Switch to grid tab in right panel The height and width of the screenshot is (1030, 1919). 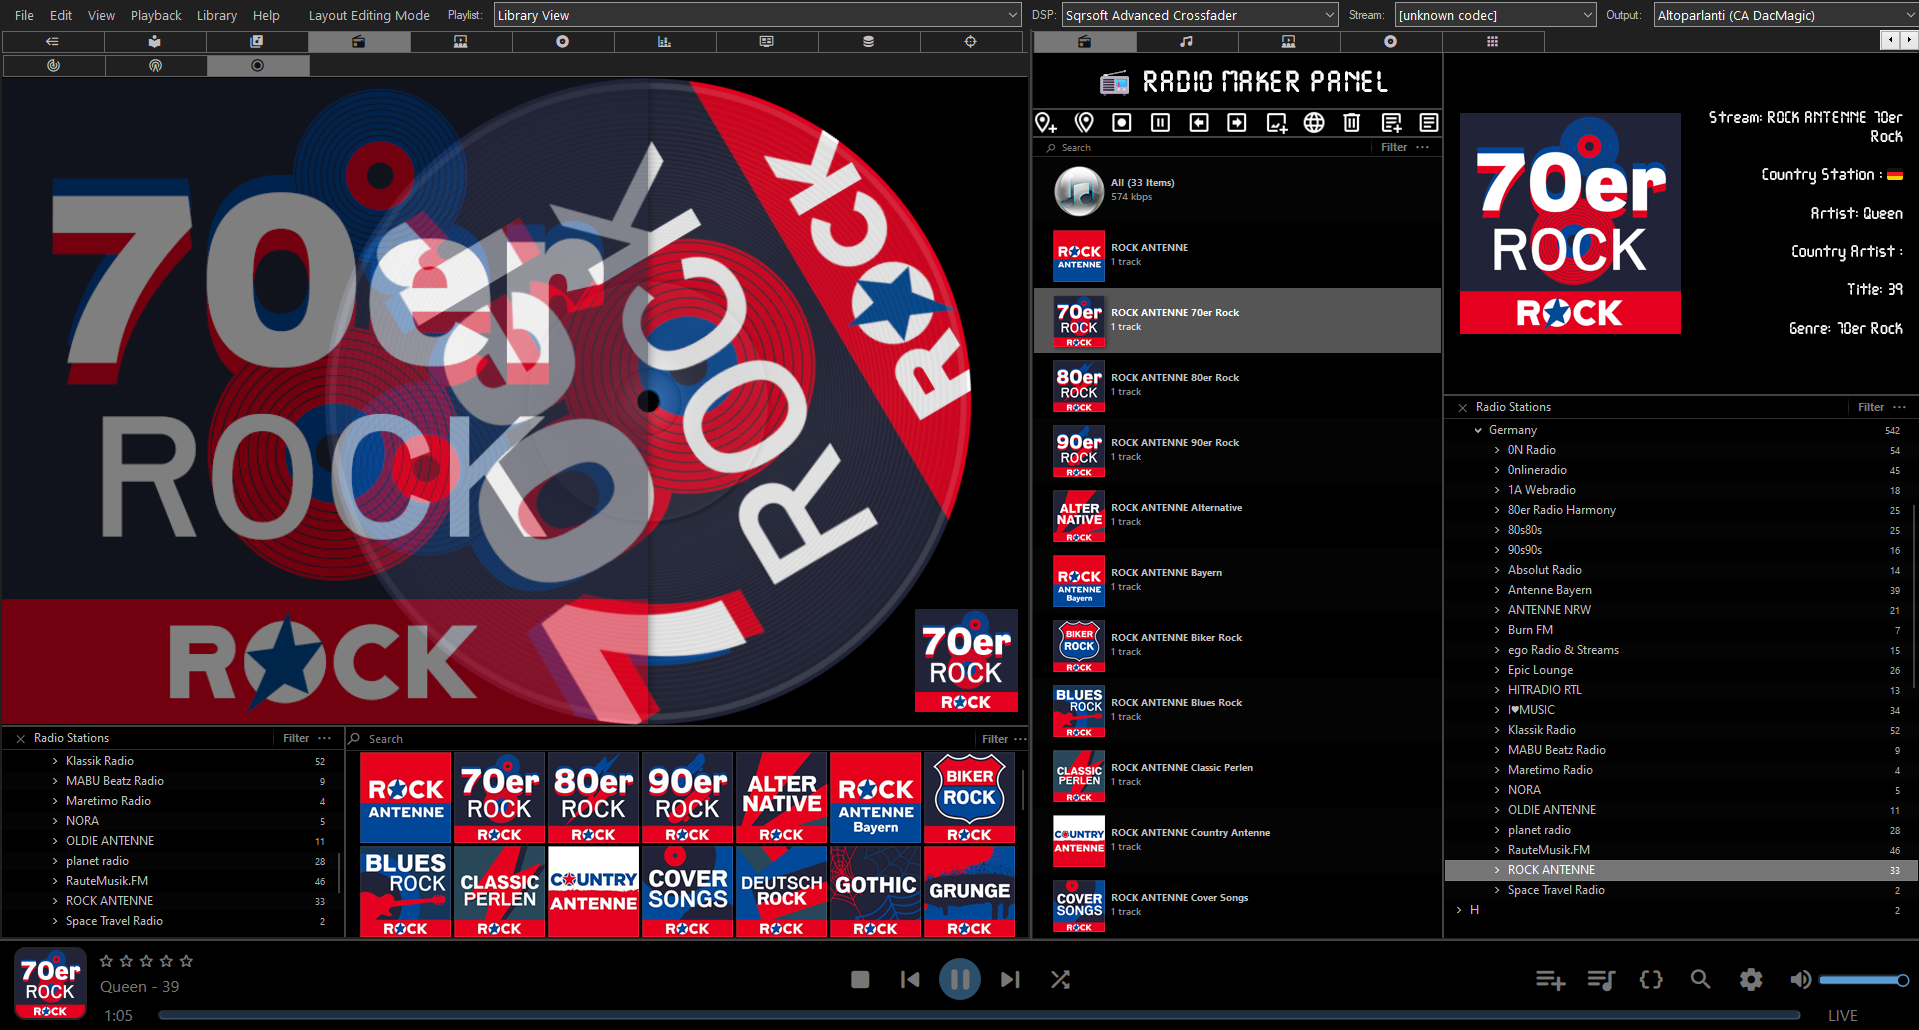[1492, 41]
